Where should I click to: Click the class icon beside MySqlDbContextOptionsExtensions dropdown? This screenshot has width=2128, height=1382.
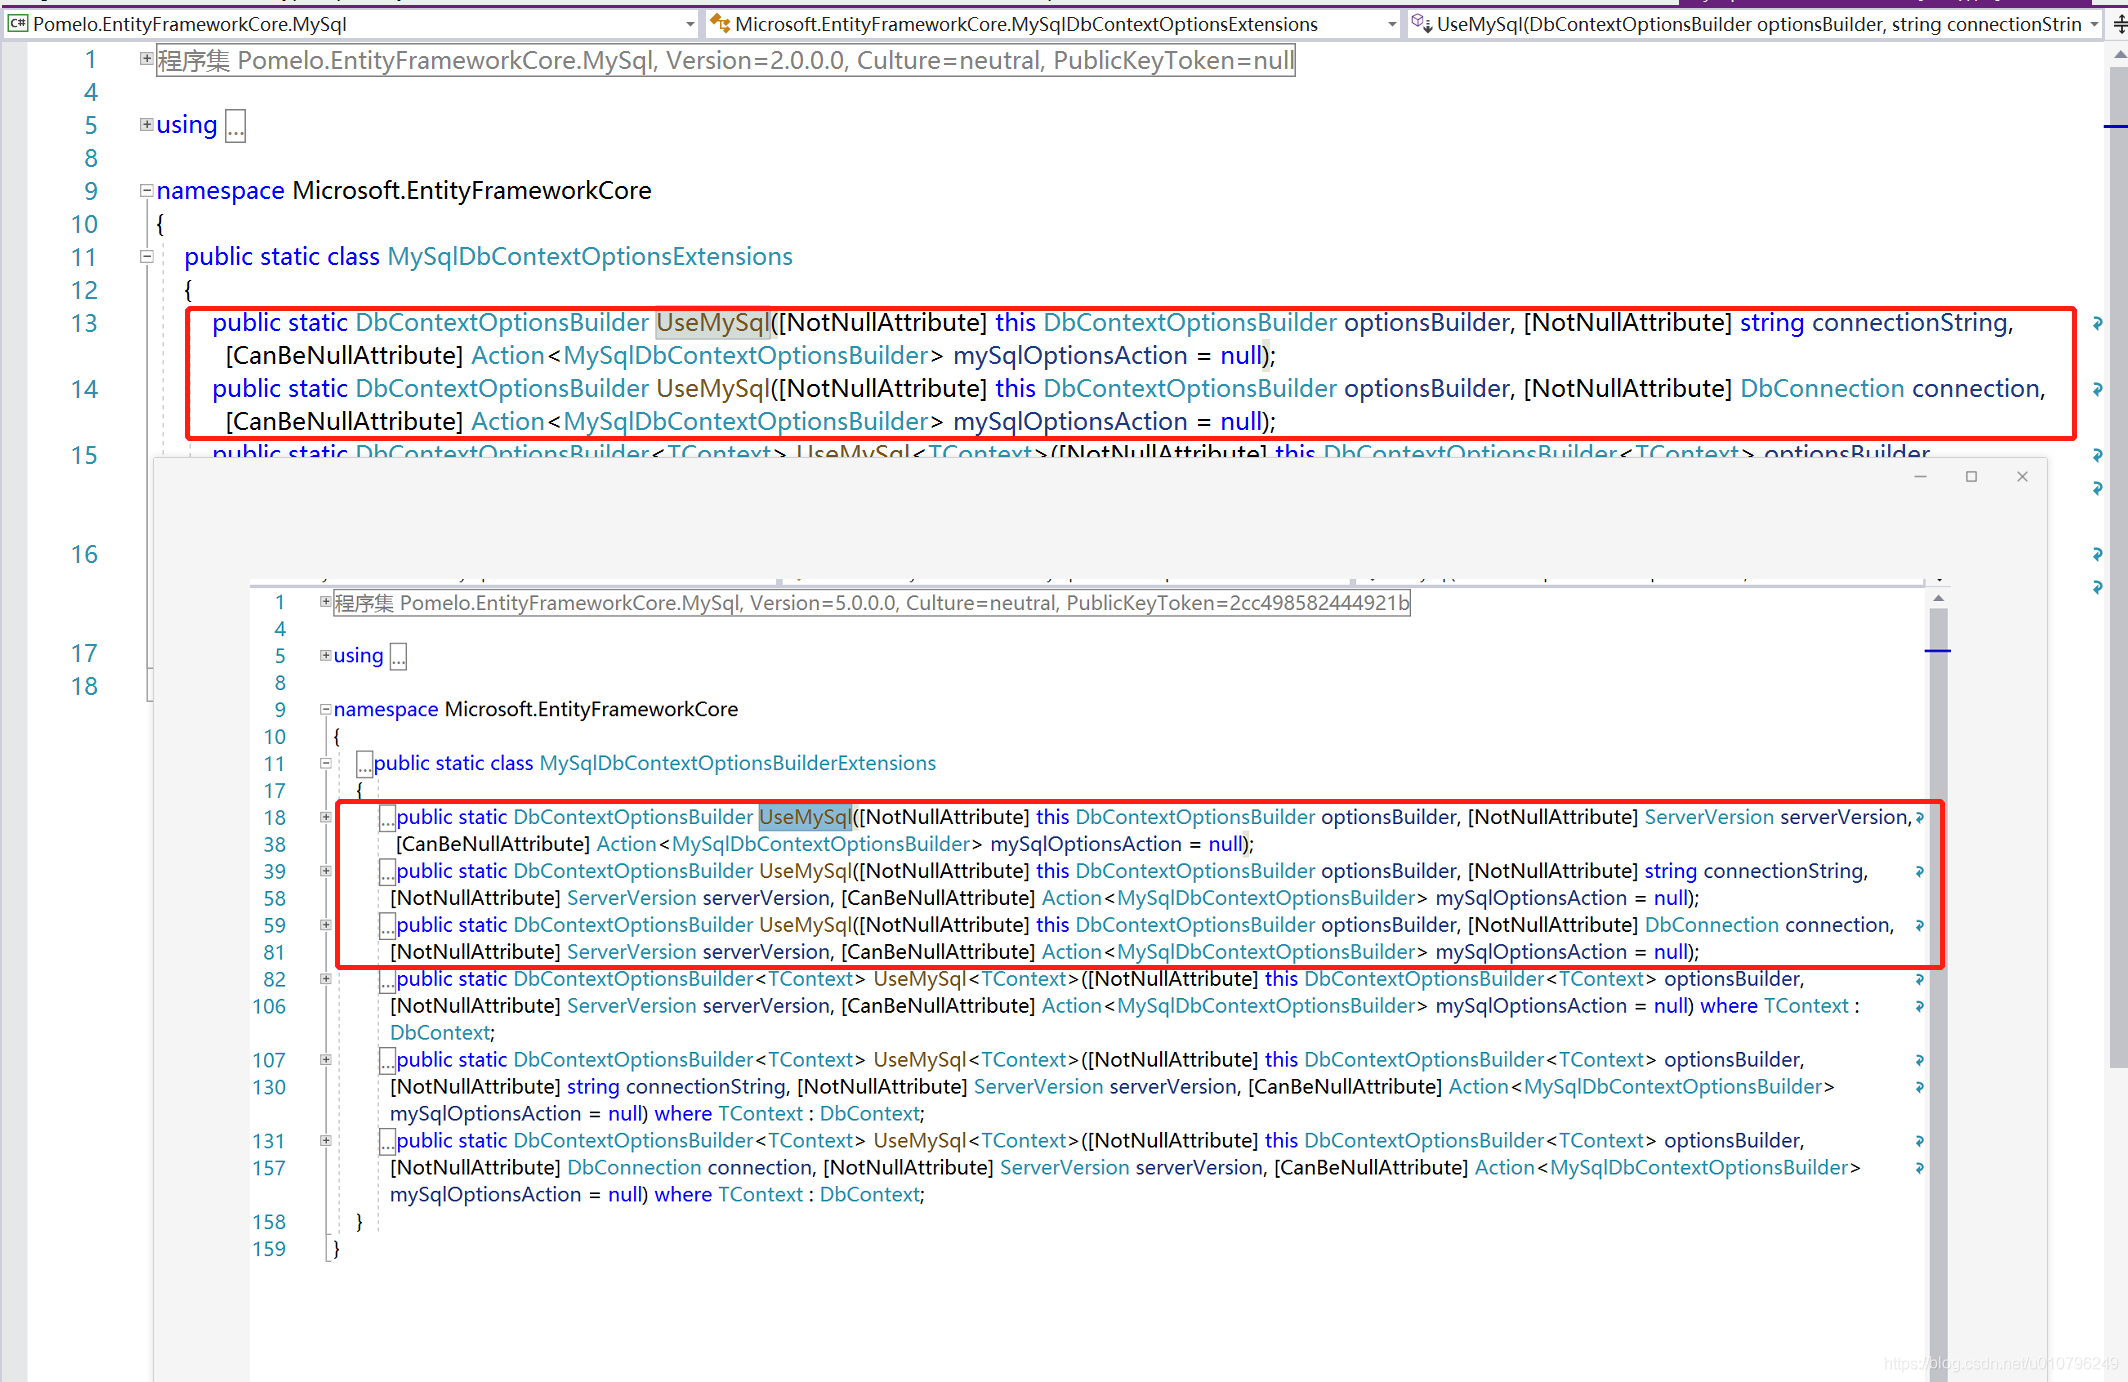[720, 24]
